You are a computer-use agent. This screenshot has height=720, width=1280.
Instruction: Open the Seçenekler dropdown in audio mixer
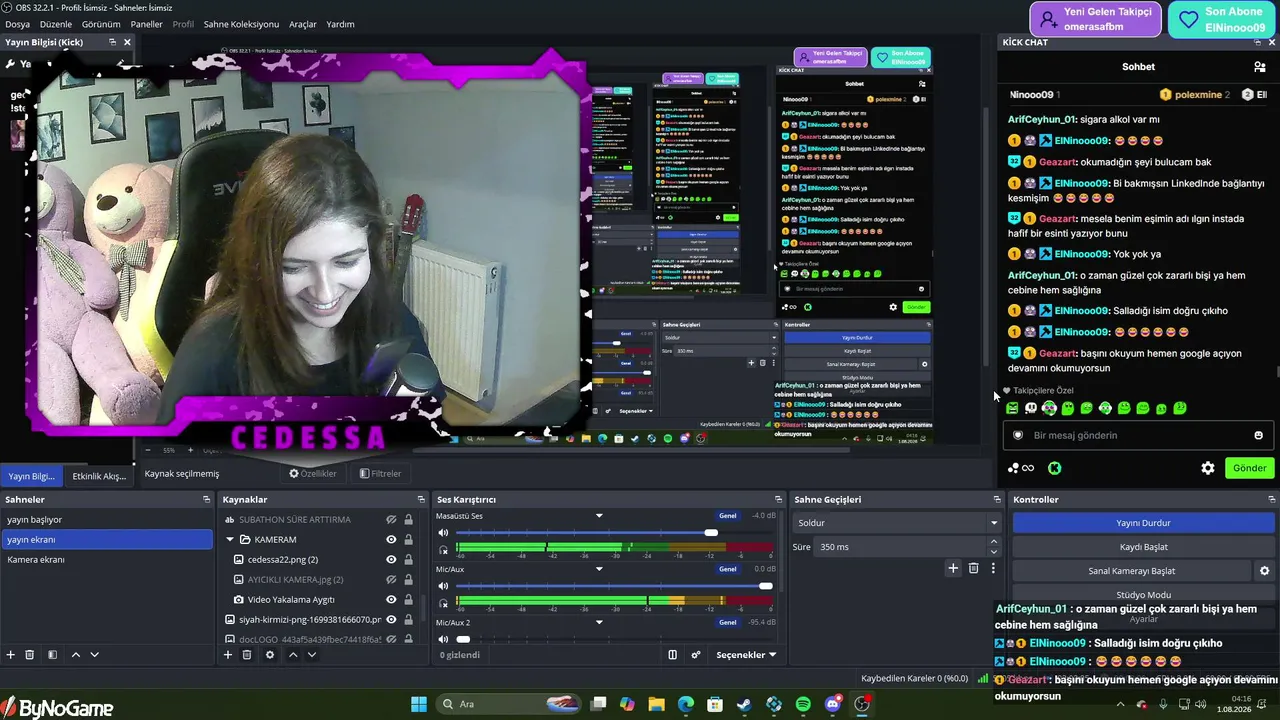(x=747, y=655)
